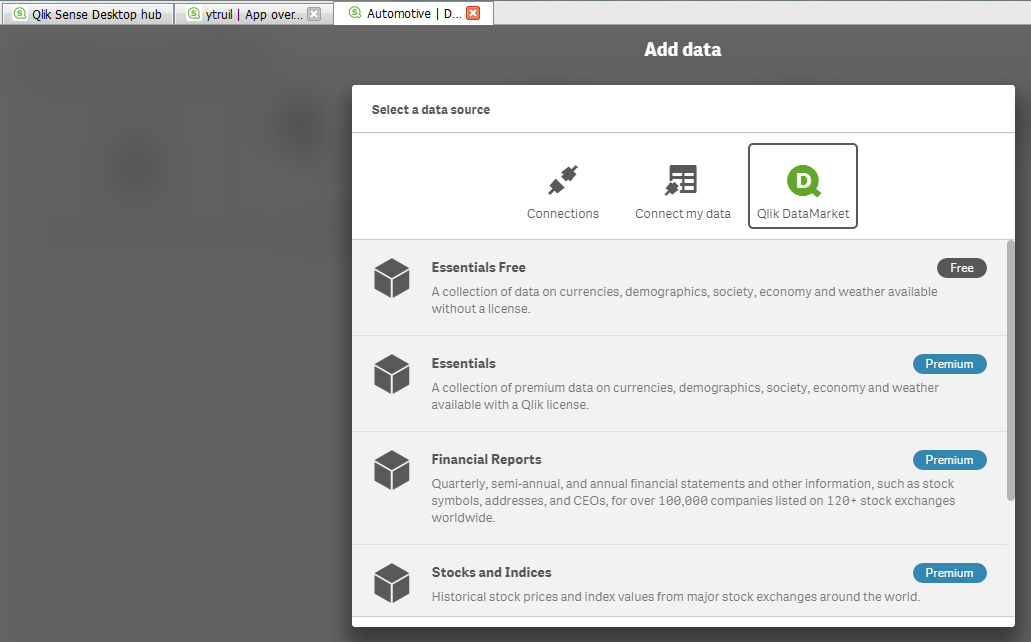Click the Essentials premium description text
The image size is (1031, 642).
685,396
